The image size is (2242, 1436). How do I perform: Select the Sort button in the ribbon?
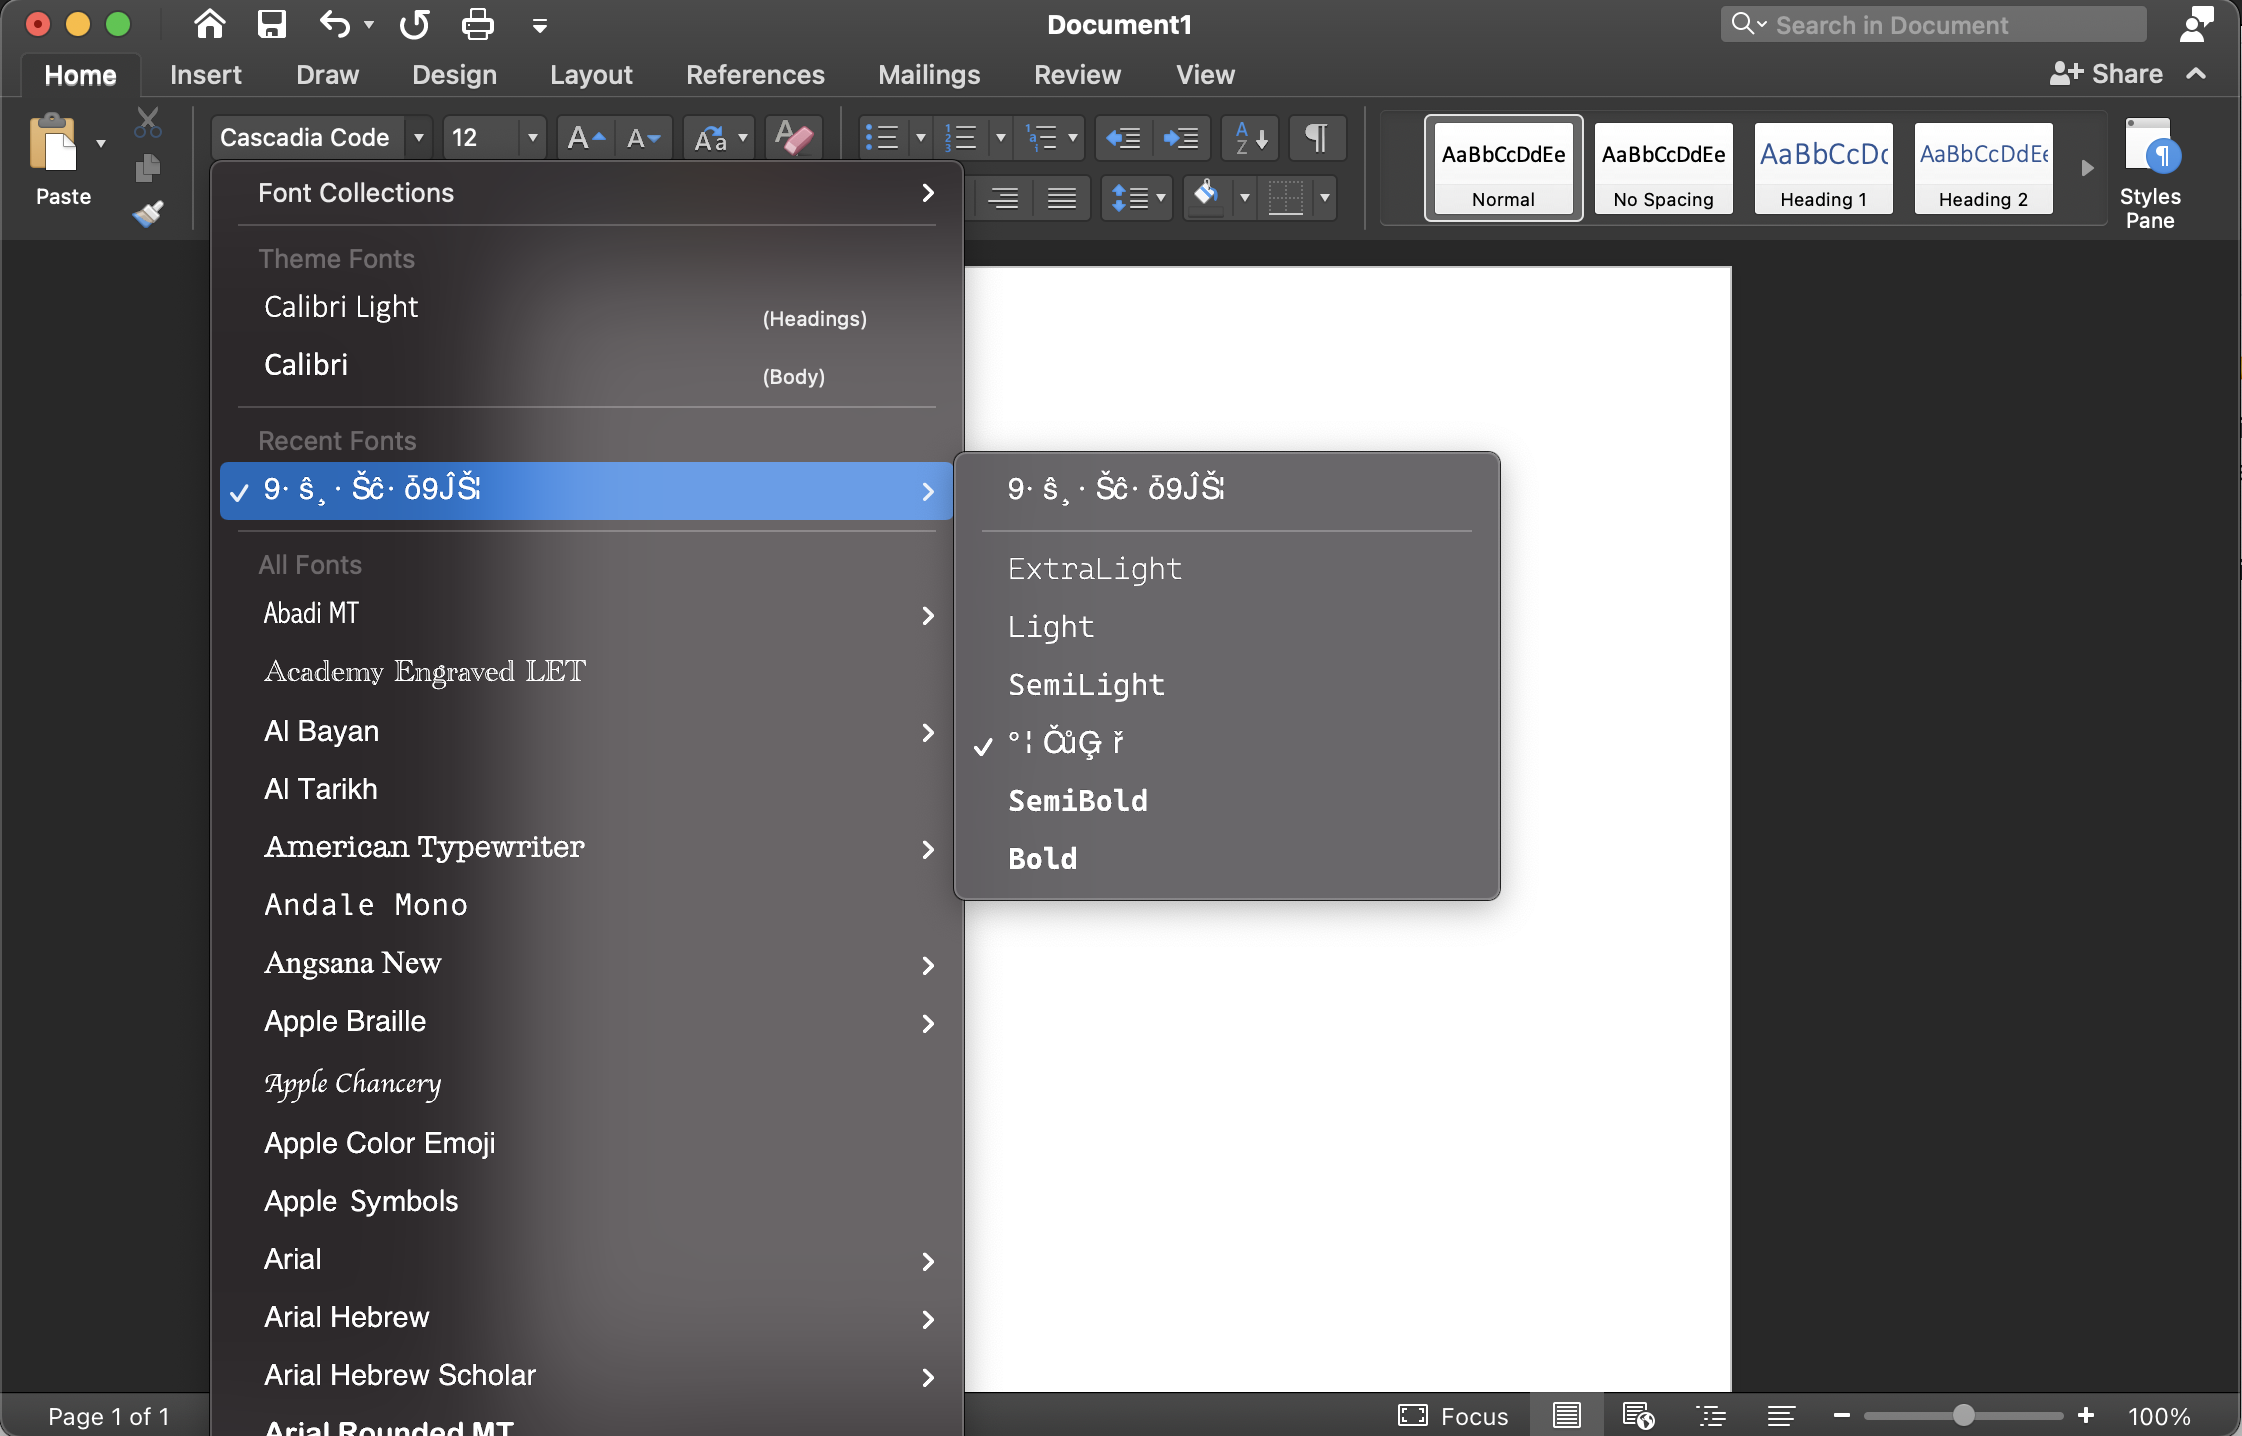pyautogui.click(x=1247, y=138)
